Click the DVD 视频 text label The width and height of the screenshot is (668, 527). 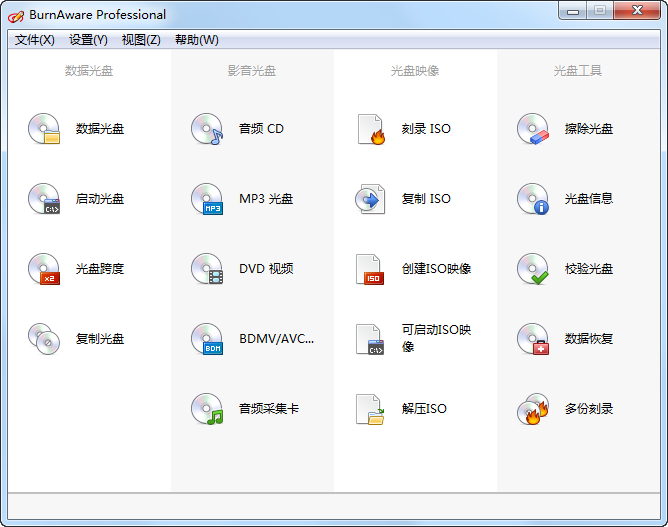tap(266, 269)
